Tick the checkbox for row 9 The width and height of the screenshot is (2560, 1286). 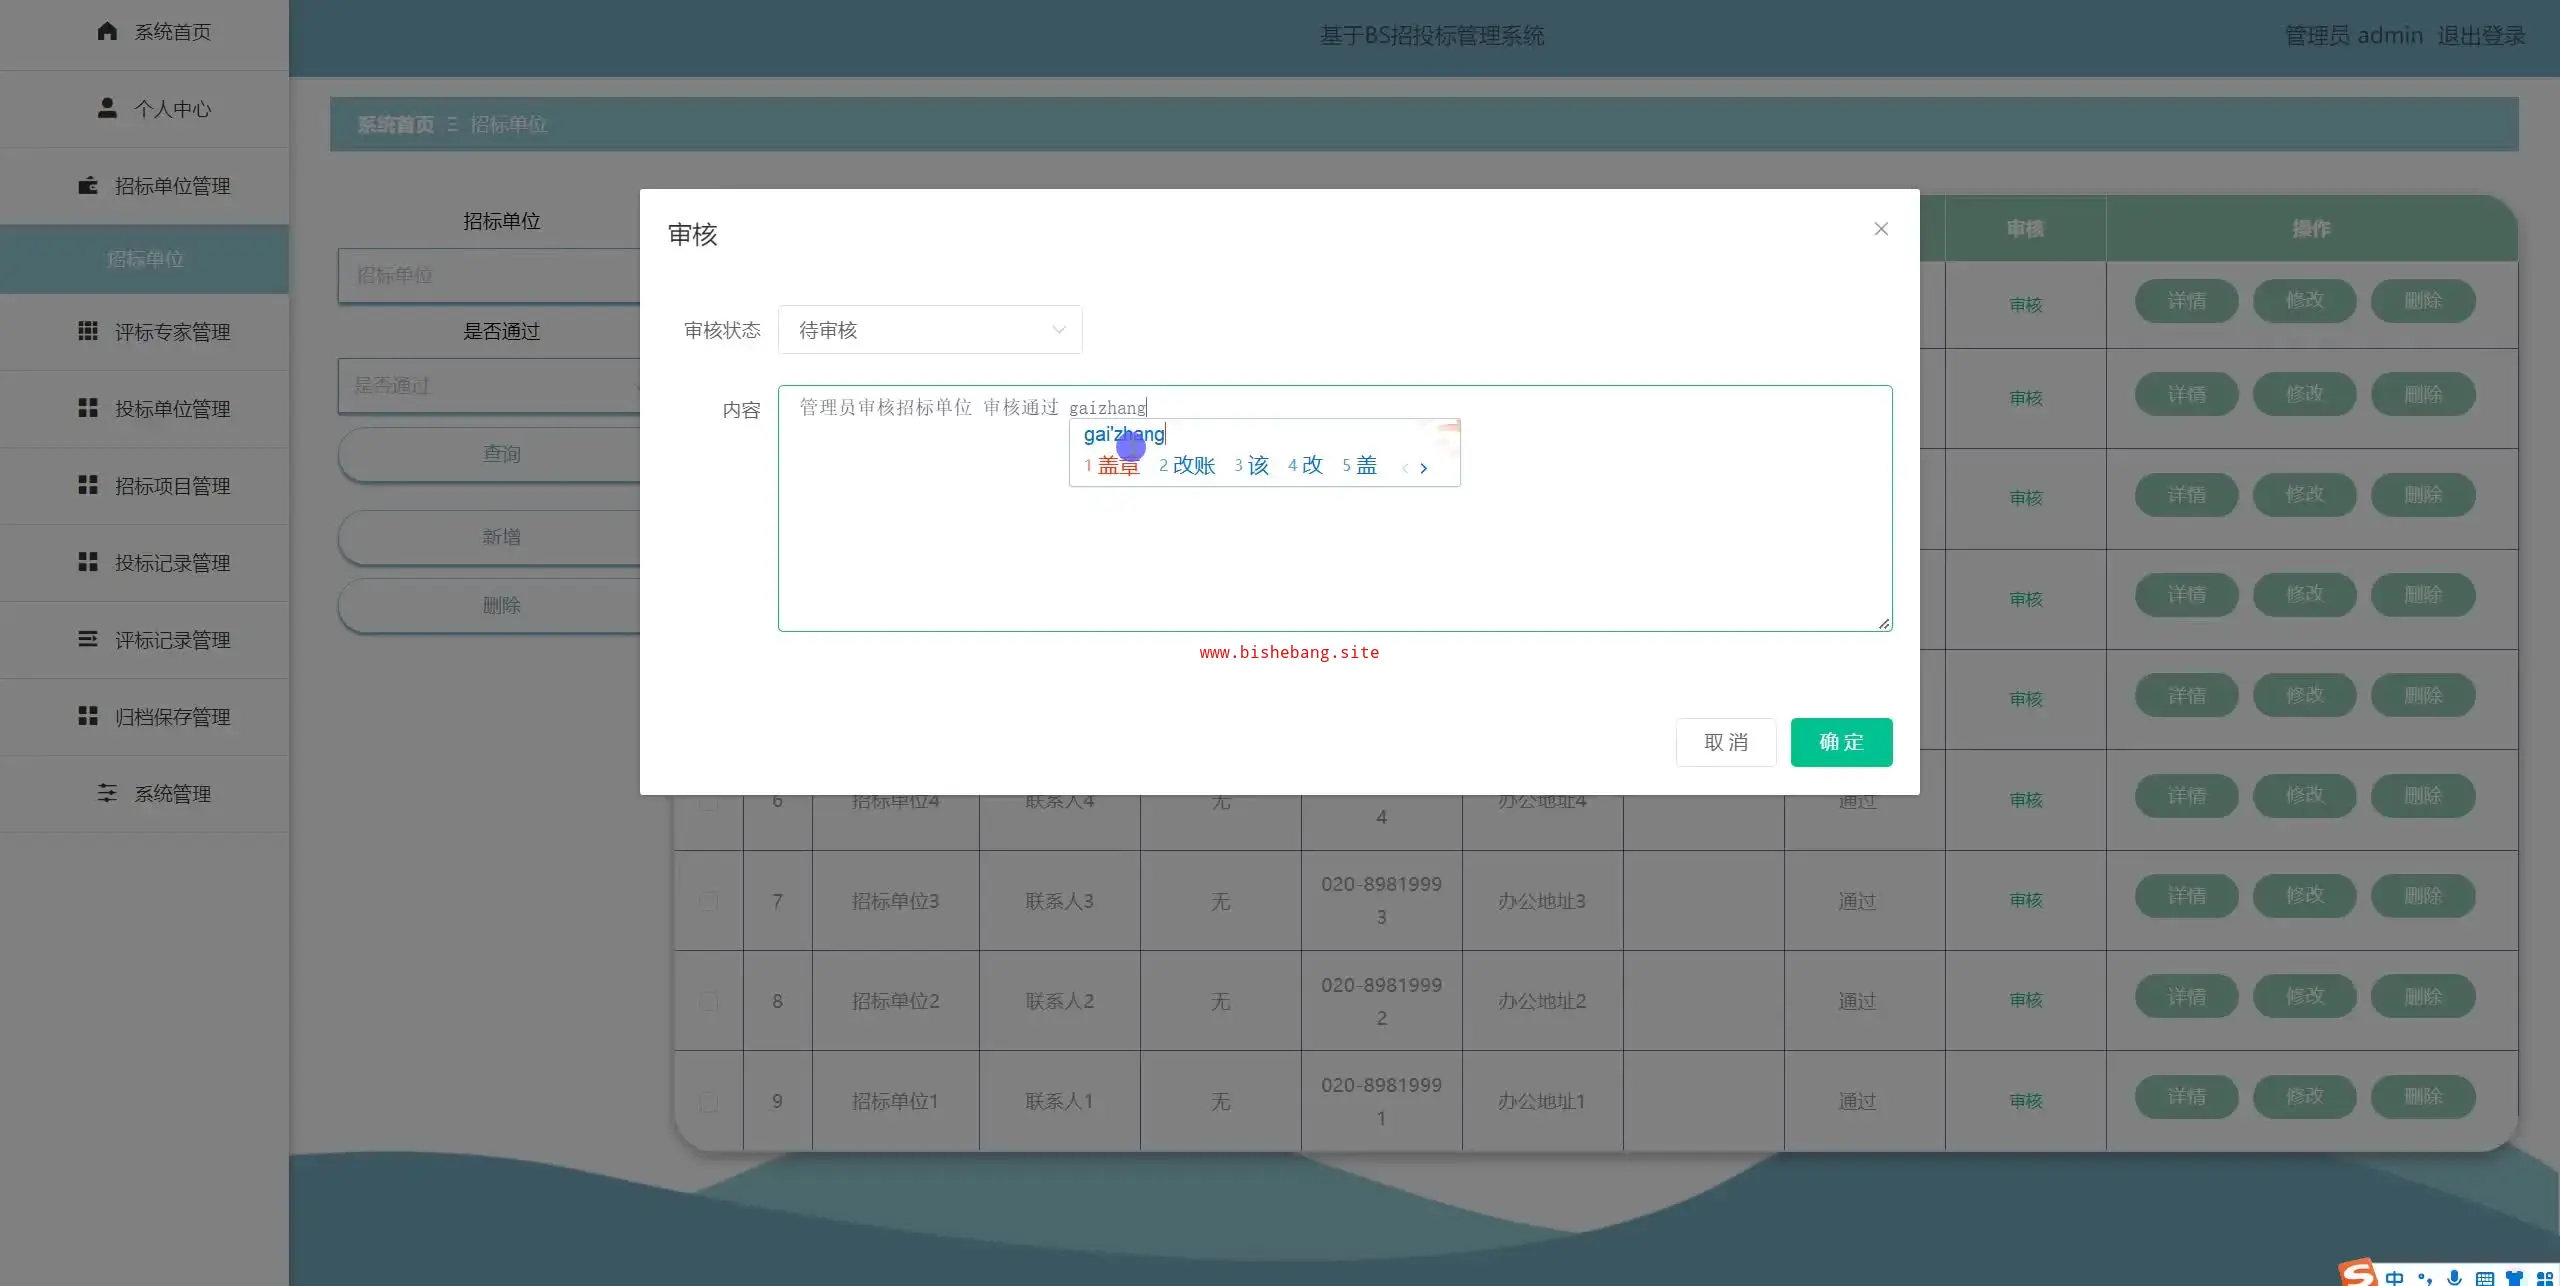pos(708,1102)
